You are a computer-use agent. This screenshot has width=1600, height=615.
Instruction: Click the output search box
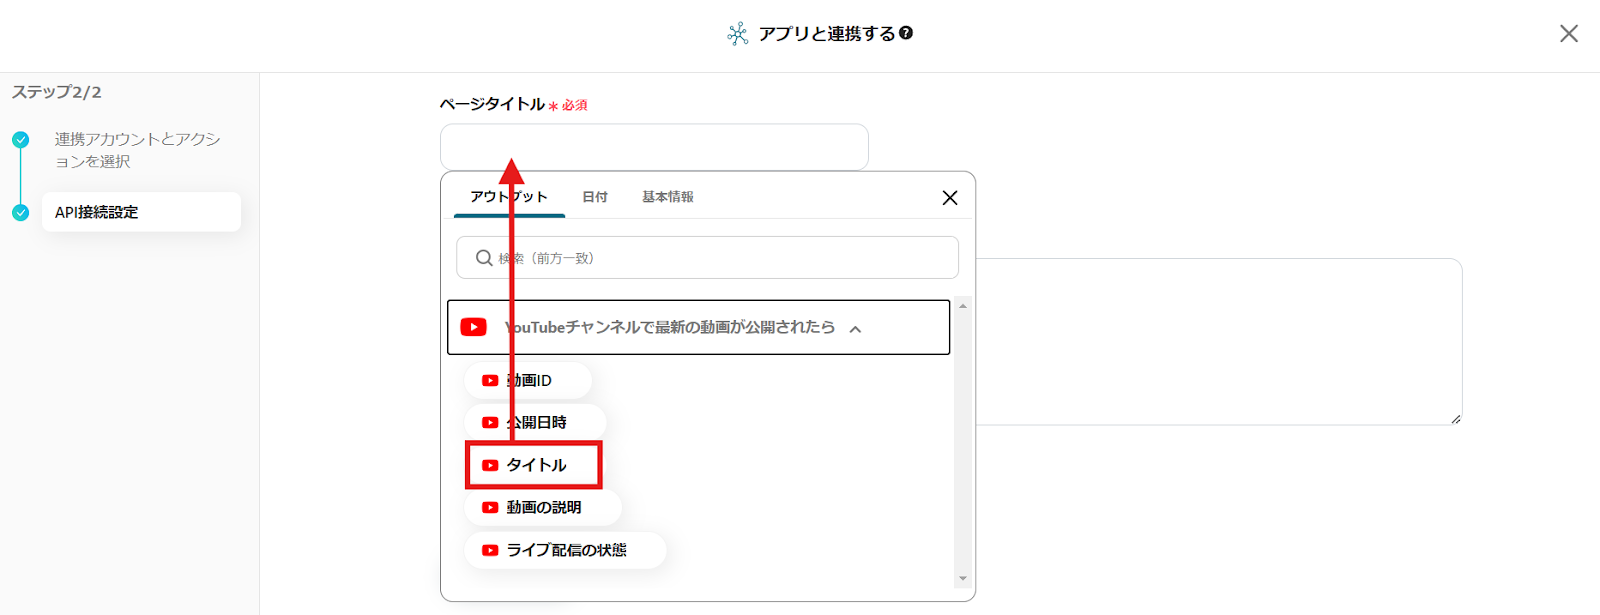tap(707, 258)
